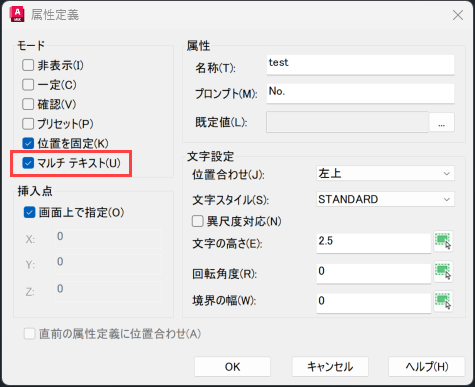
Task: Click the 境界の幅(W) input field
Action: (374, 303)
